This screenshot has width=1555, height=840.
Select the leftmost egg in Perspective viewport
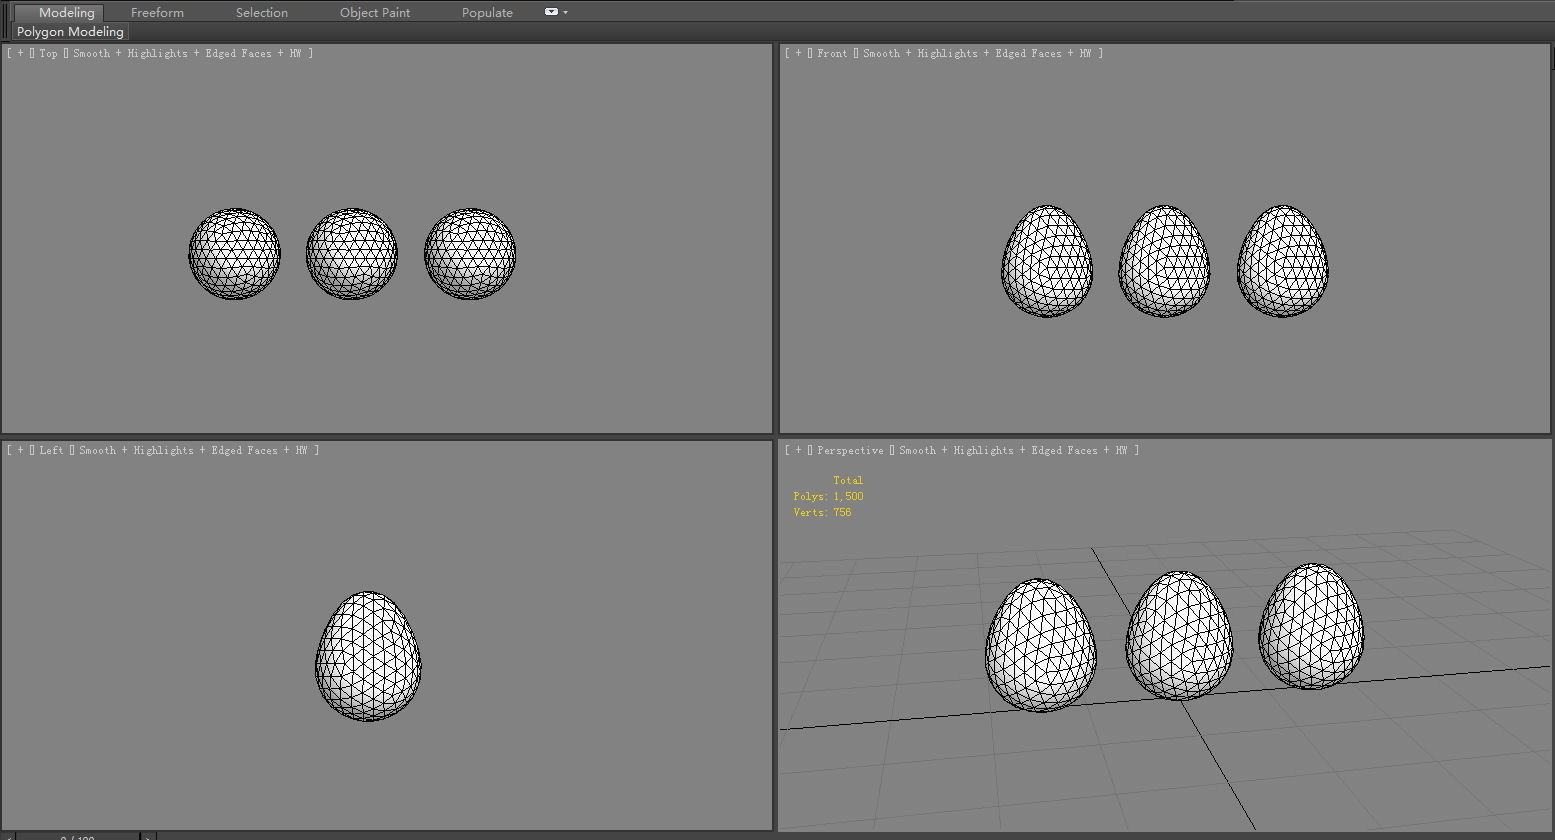(1041, 646)
